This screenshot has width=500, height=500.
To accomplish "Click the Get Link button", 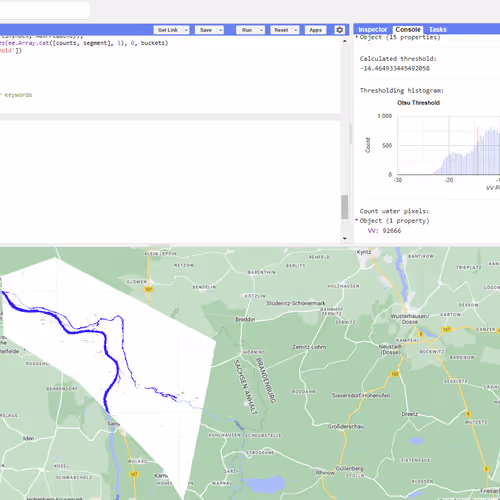I will [x=168, y=30].
